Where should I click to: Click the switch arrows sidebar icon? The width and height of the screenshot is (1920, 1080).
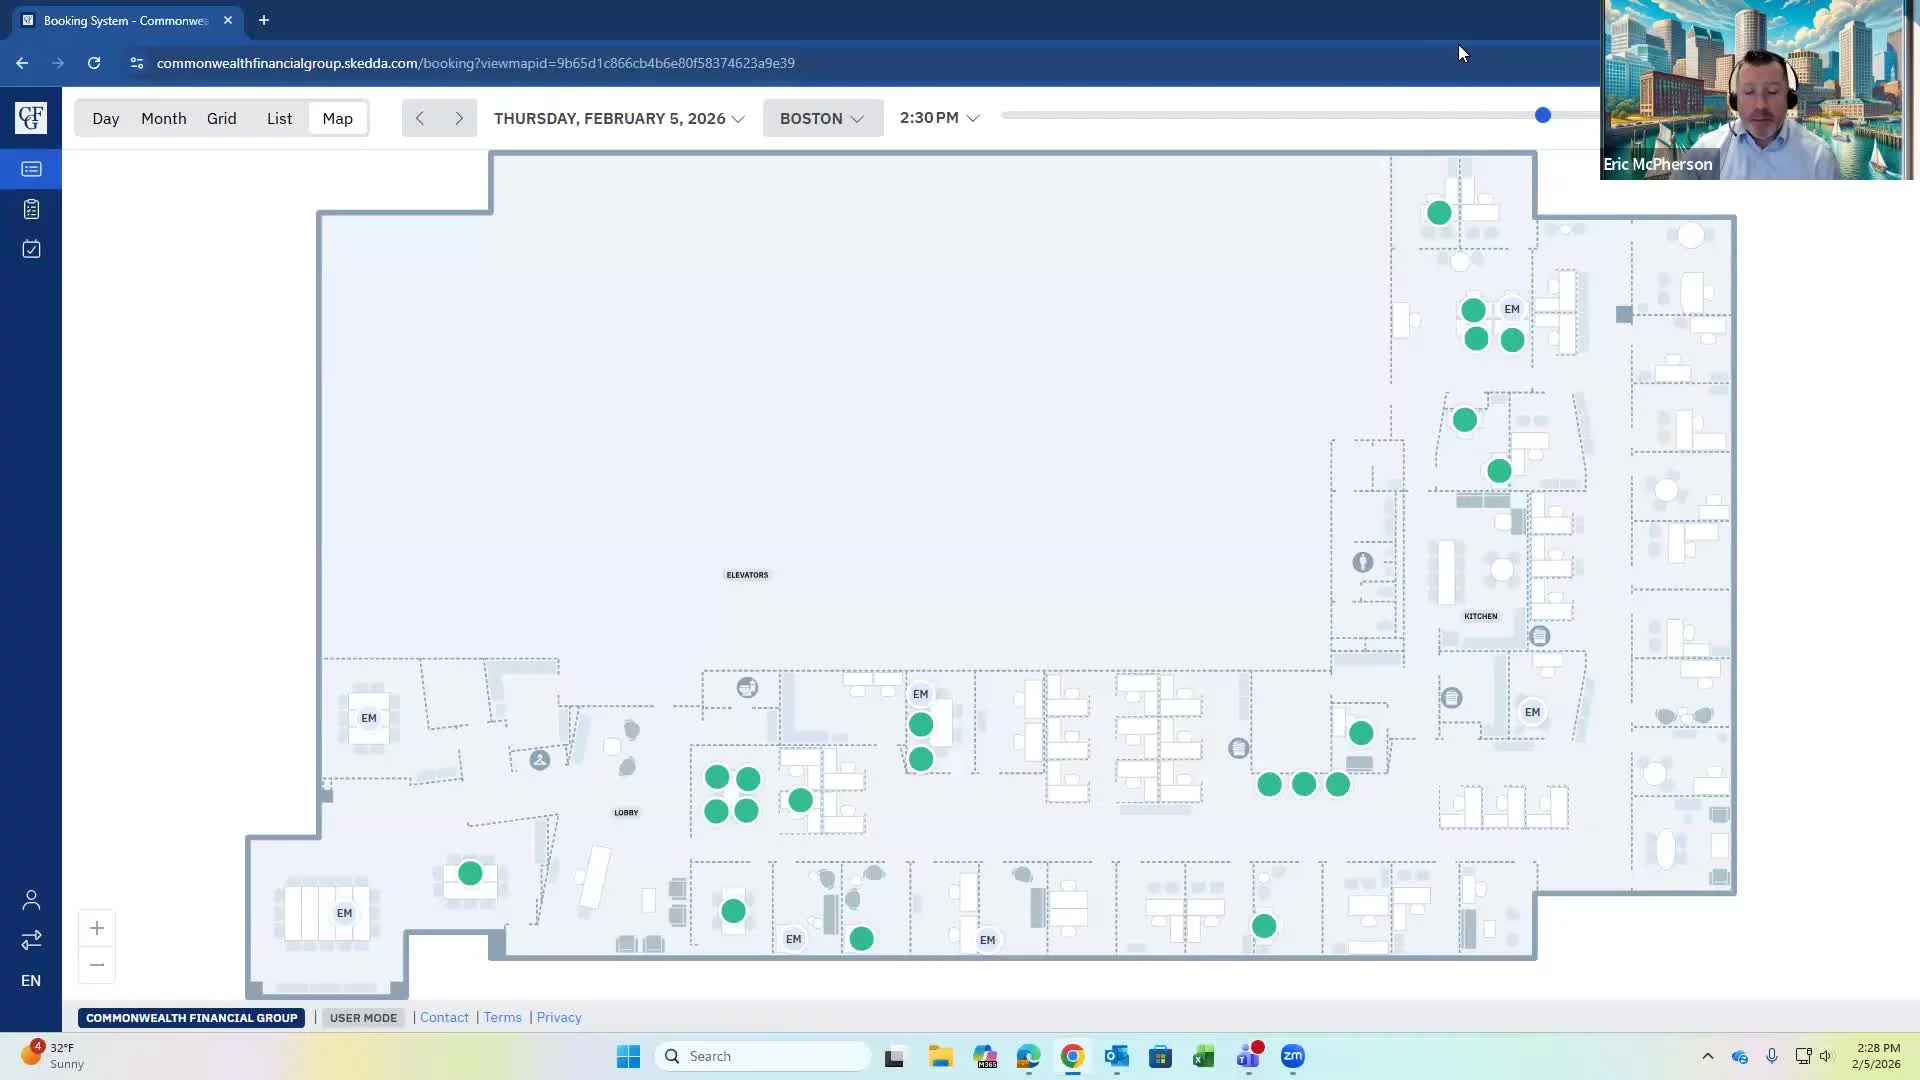(x=31, y=940)
